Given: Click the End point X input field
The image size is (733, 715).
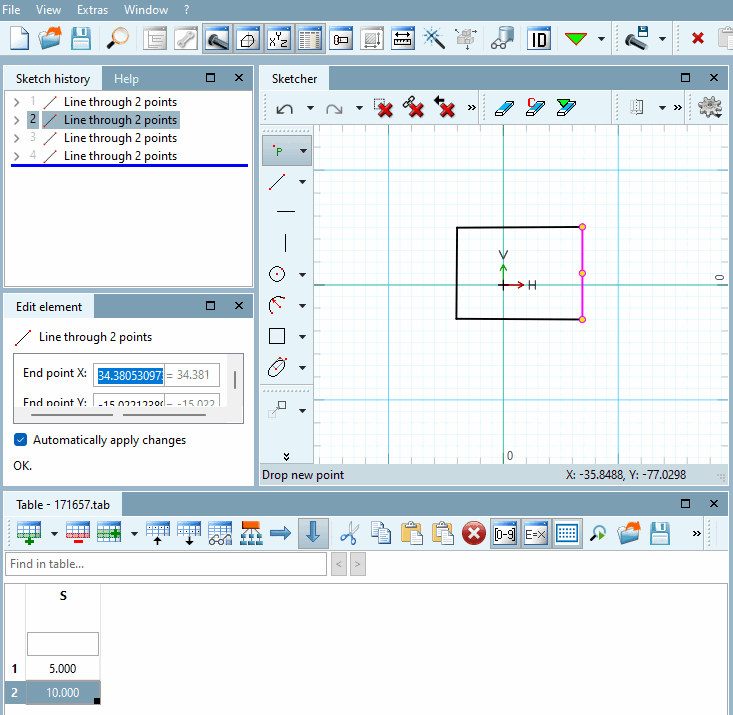Looking at the screenshot, I should [129, 375].
